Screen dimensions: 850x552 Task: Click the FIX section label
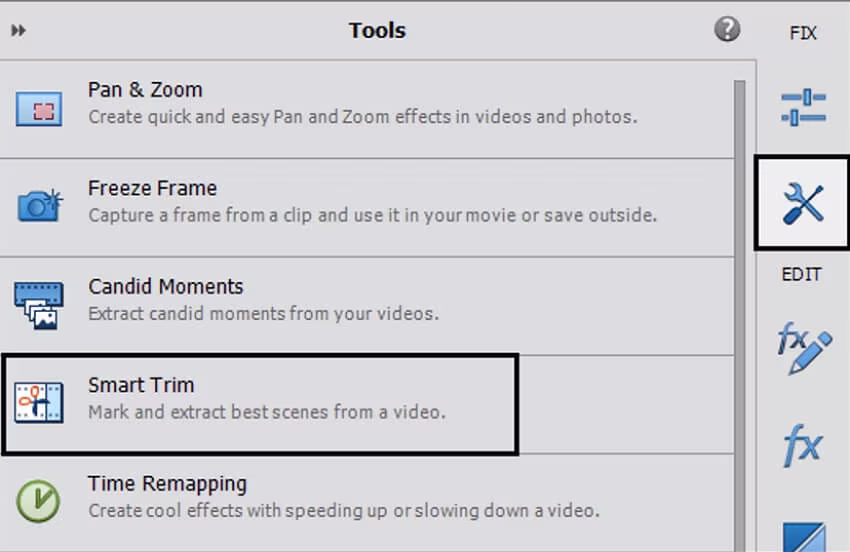[803, 33]
